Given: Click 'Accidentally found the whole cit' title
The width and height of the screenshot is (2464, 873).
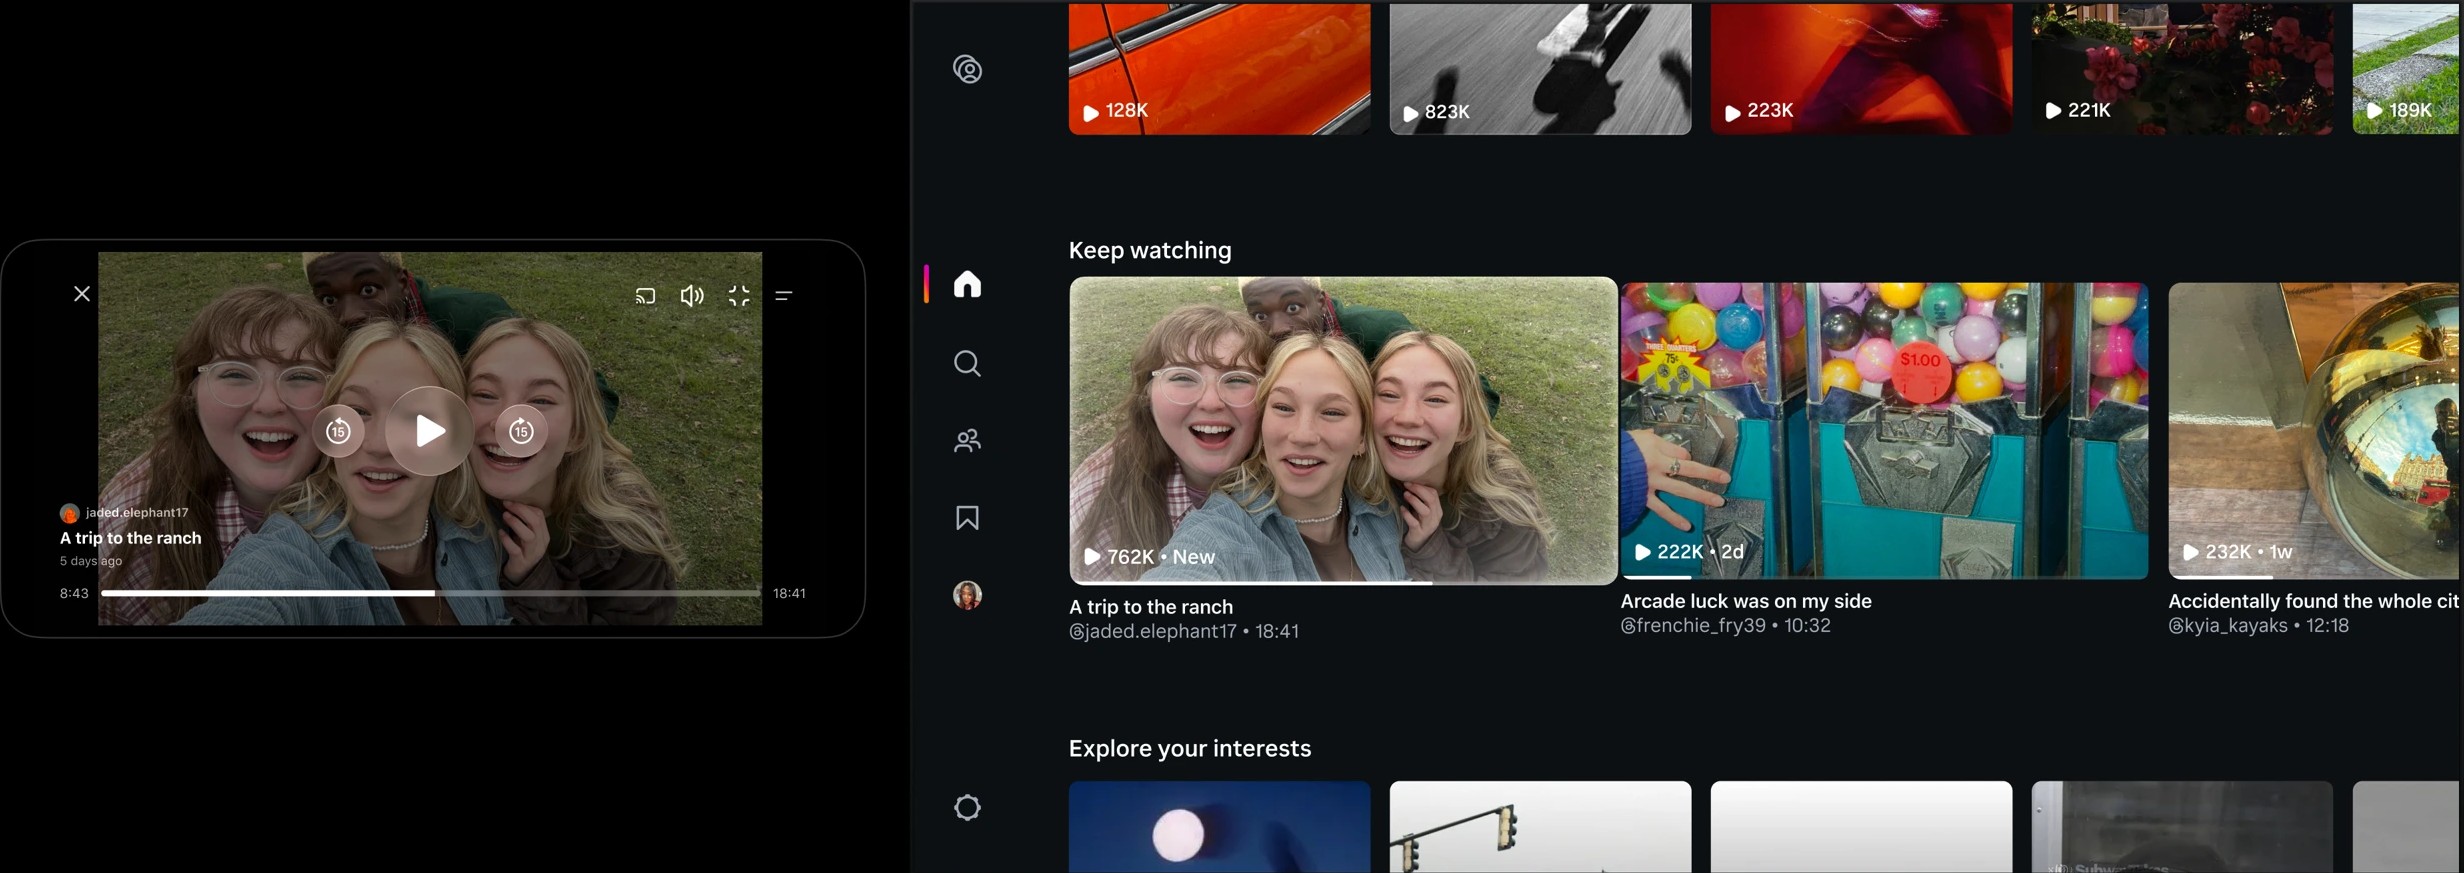Looking at the screenshot, I should [x=2313, y=601].
